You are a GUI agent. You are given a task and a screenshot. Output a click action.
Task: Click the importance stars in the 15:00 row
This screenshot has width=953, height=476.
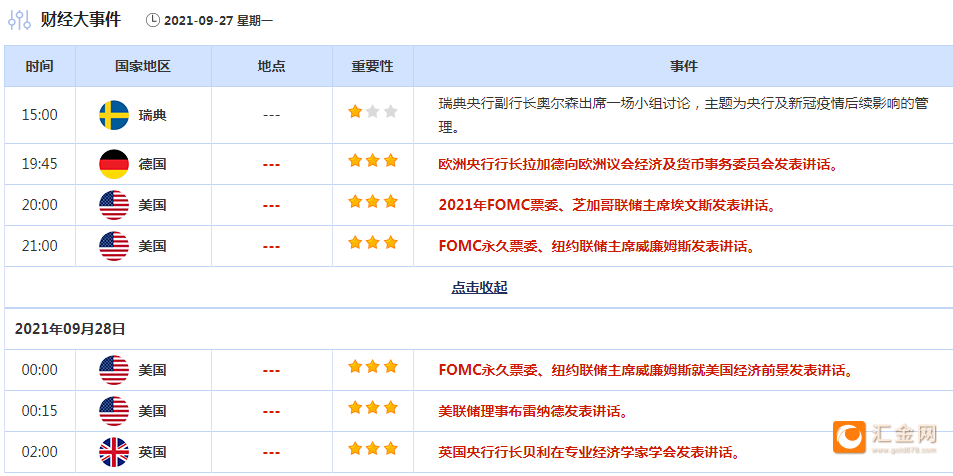373,112
